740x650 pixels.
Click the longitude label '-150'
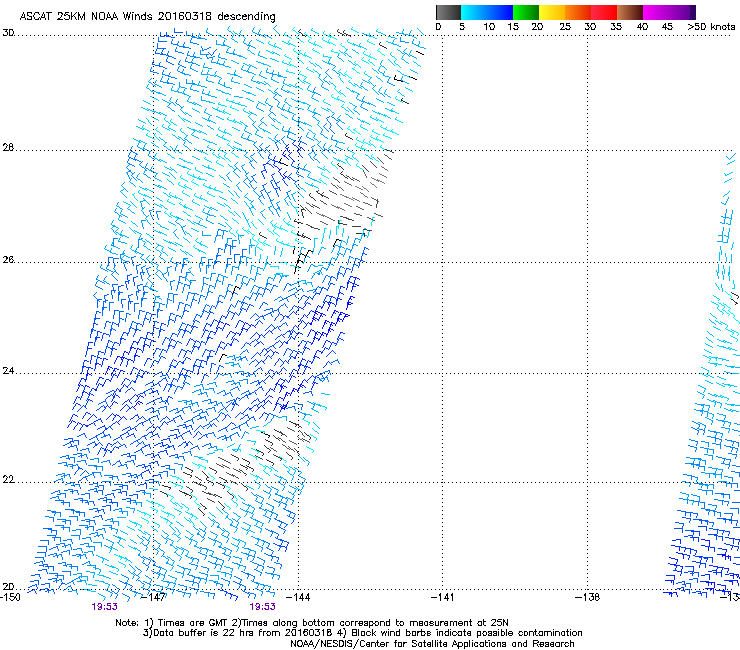[10, 597]
